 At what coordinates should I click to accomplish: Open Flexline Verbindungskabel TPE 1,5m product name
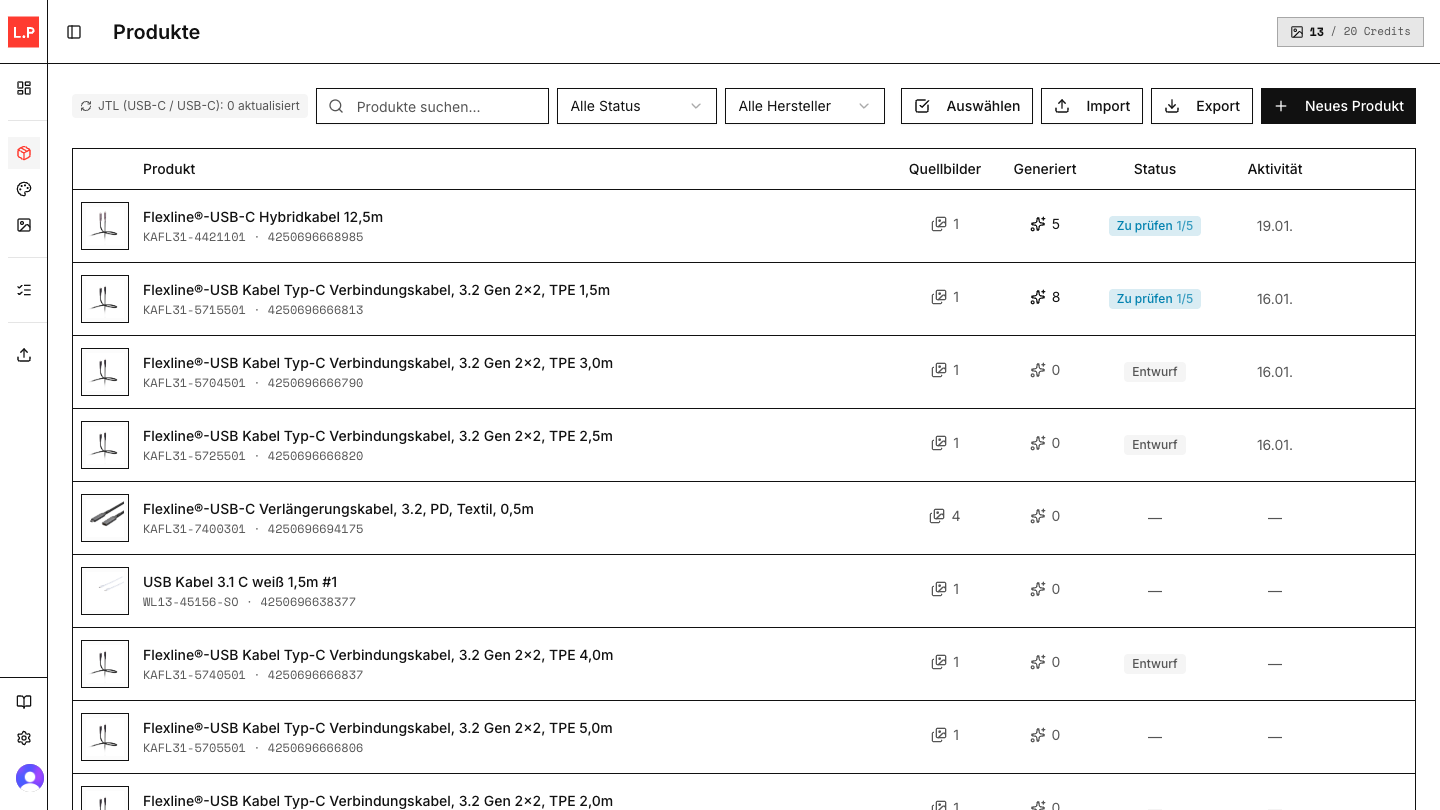click(376, 290)
